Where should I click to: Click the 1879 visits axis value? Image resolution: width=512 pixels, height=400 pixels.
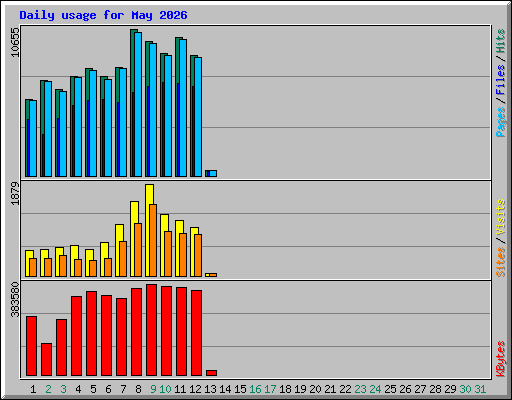pyautogui.click(x=15, y=193)
